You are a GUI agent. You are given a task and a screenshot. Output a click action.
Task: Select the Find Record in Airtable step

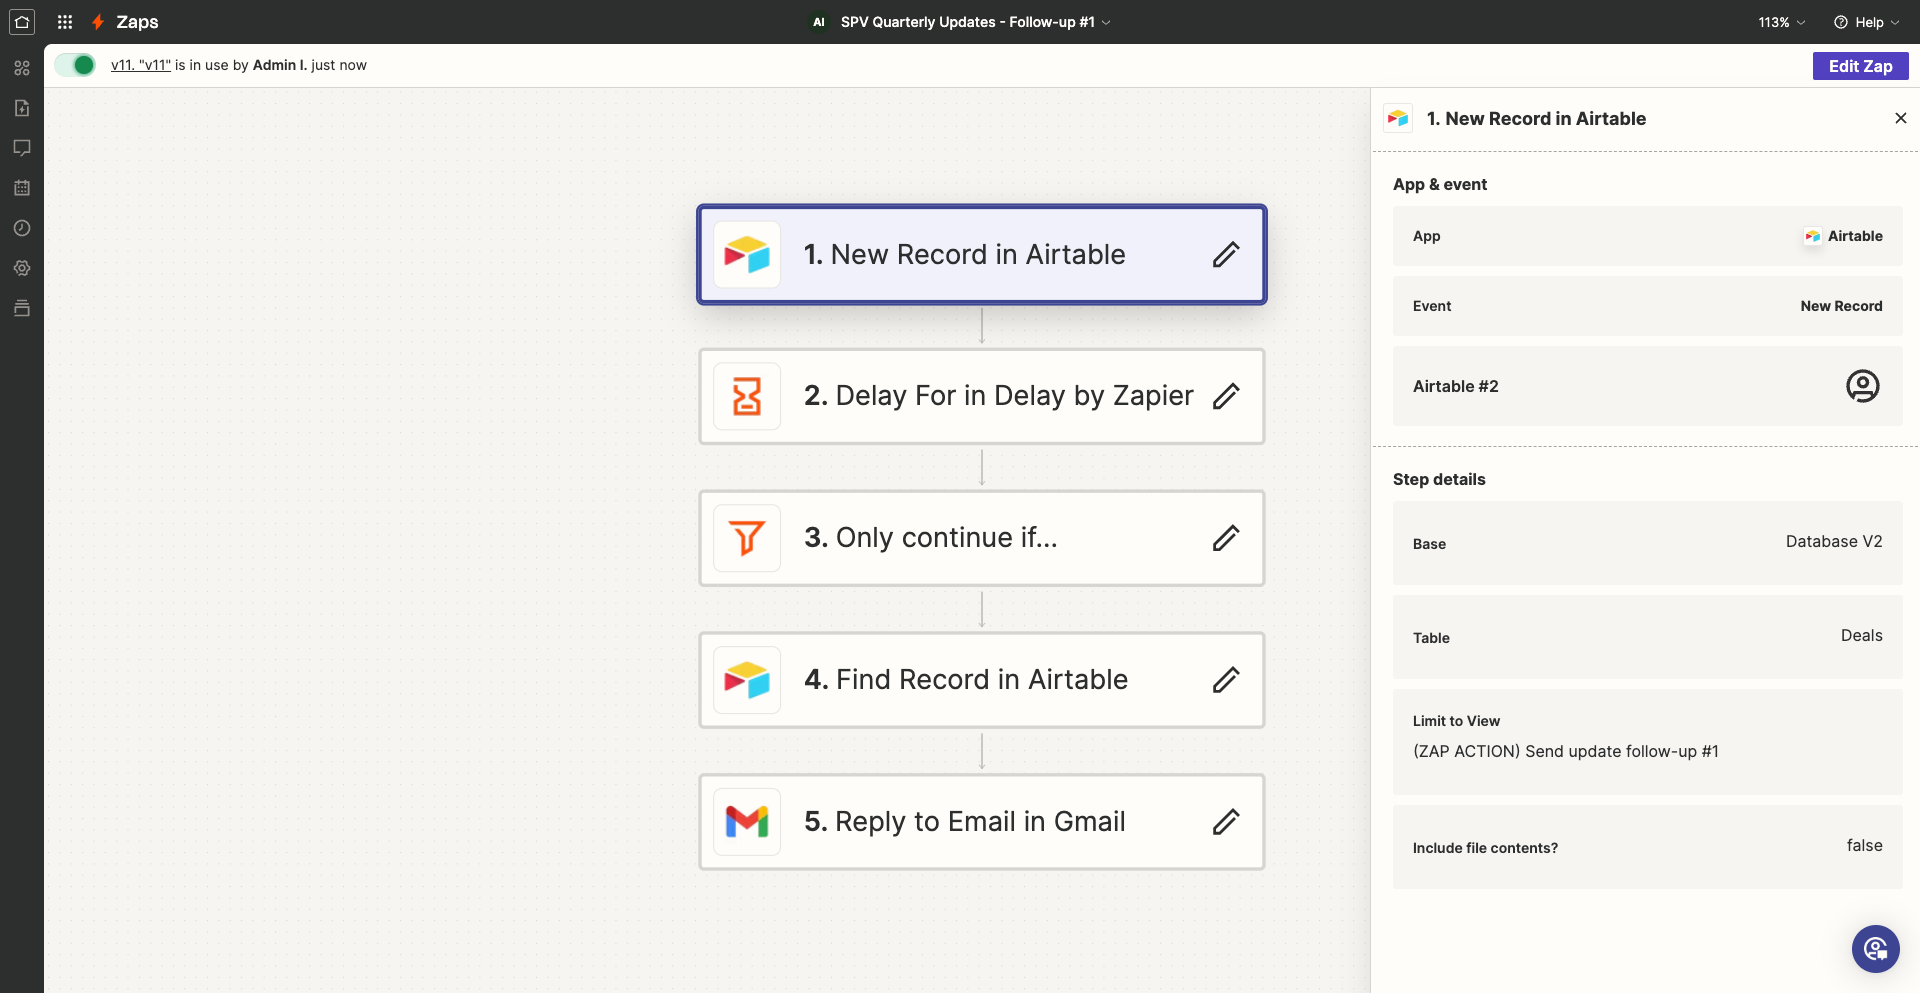(x=982, y=680)
